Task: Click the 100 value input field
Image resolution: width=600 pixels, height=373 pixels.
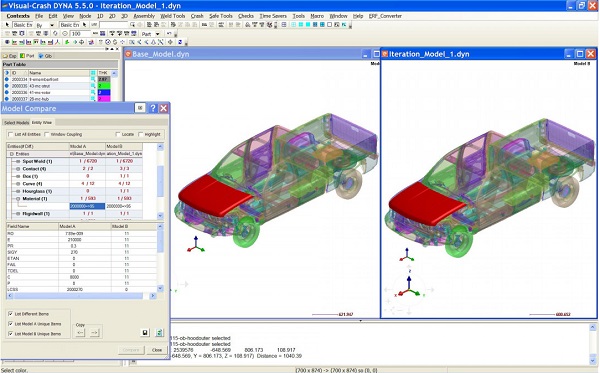Action: [80, 34]
